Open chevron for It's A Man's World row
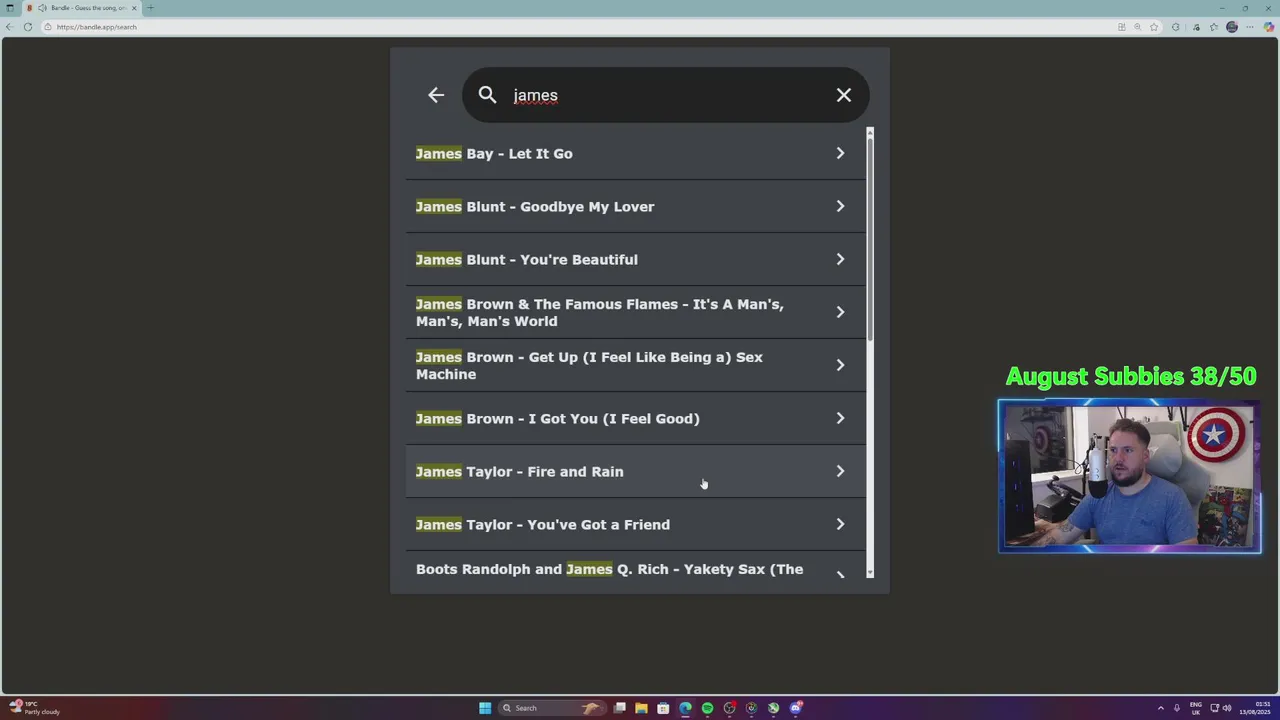This screenshot has height=720, width=1280. (840, 312)
